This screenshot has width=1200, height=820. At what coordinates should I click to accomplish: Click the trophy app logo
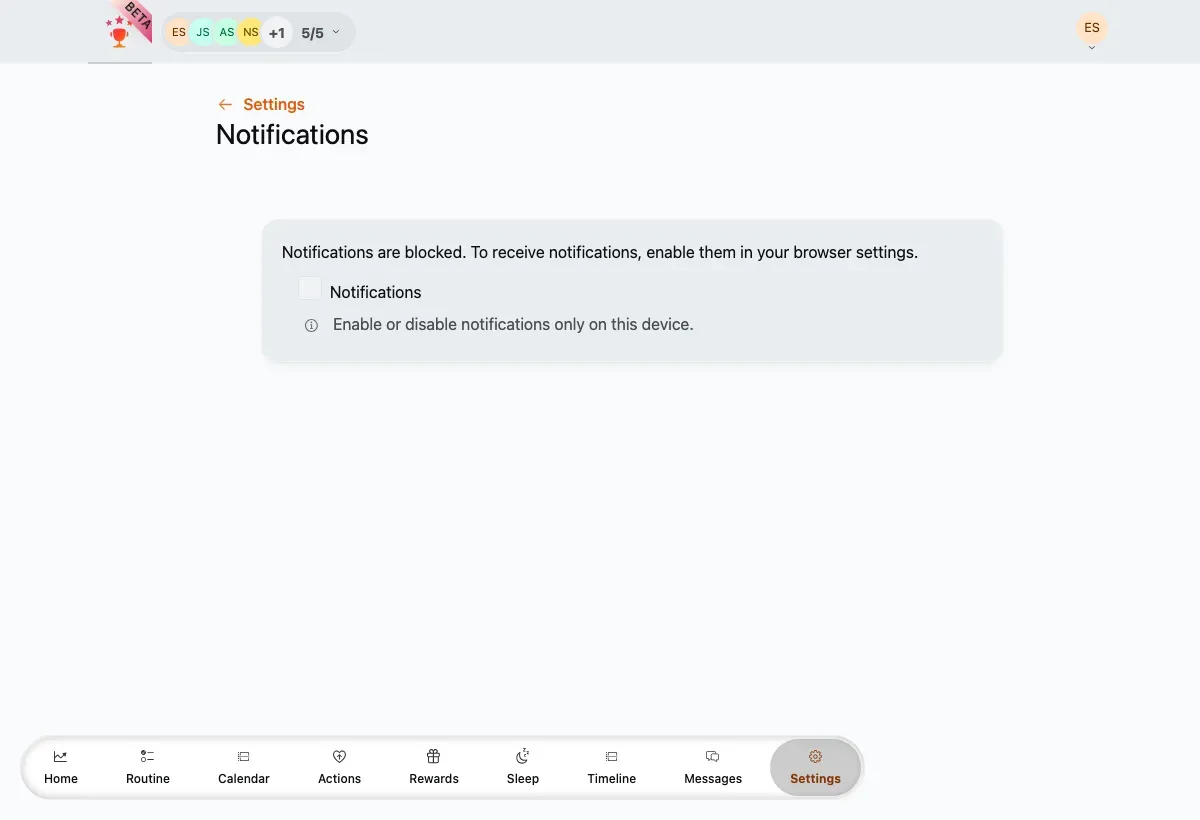click(x=120, y=34)
